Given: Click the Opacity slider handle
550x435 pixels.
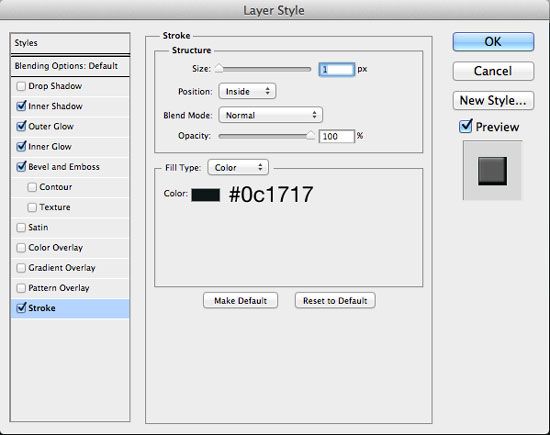Looking at the screenshot, I should 310,135.
